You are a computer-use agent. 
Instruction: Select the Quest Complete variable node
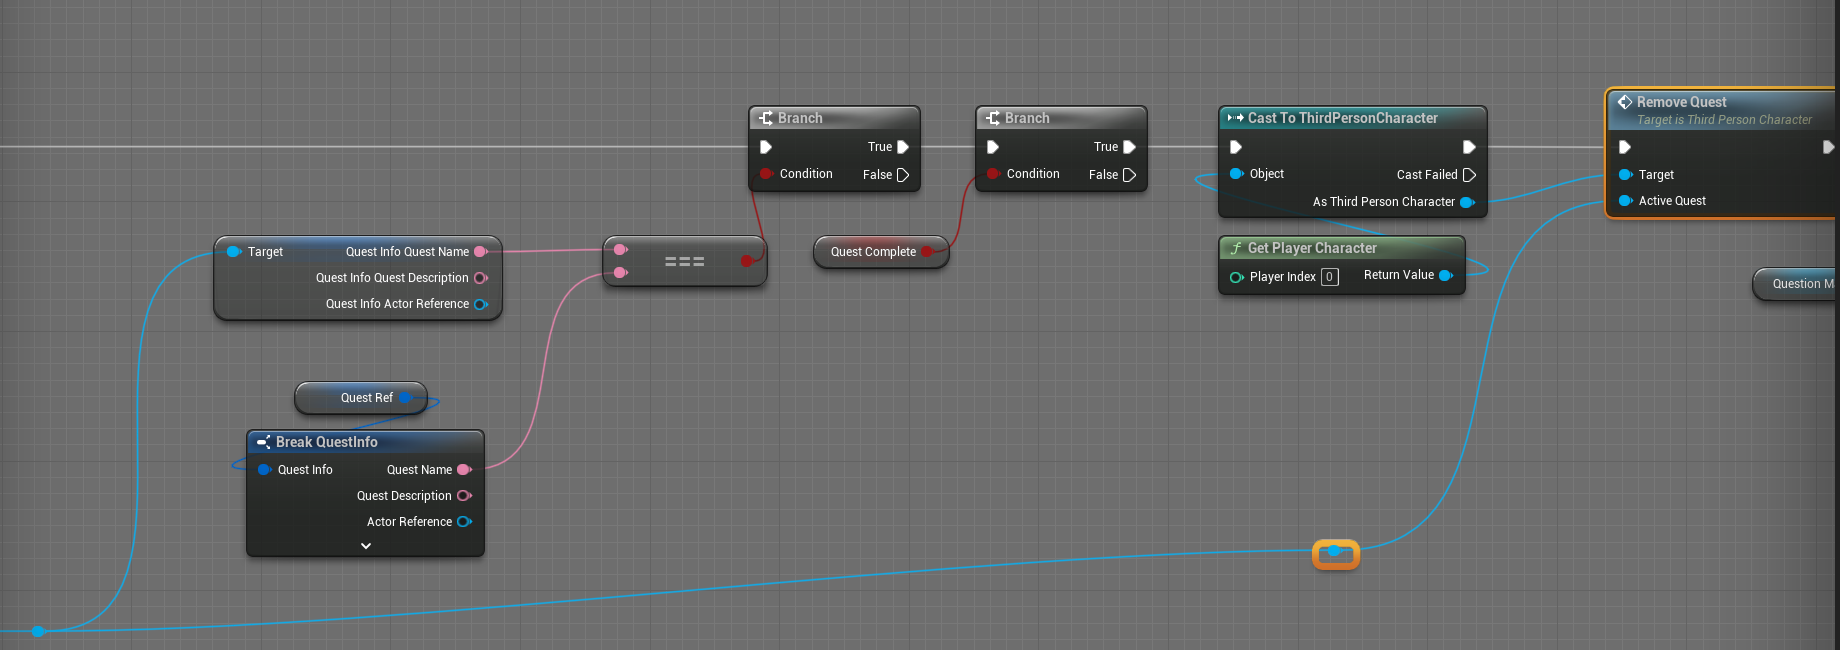pyautogui.click(x=880, y=252)
